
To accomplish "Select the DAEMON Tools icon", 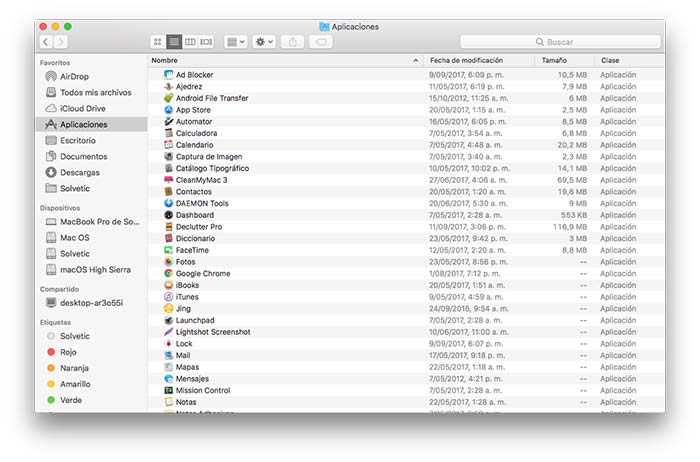I will coord(168,203).
